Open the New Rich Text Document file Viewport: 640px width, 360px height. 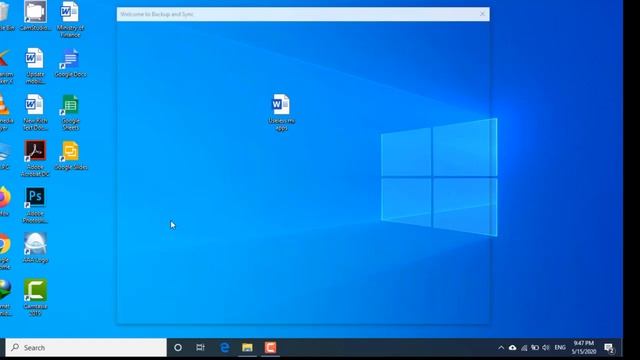[x=35, y=112]
